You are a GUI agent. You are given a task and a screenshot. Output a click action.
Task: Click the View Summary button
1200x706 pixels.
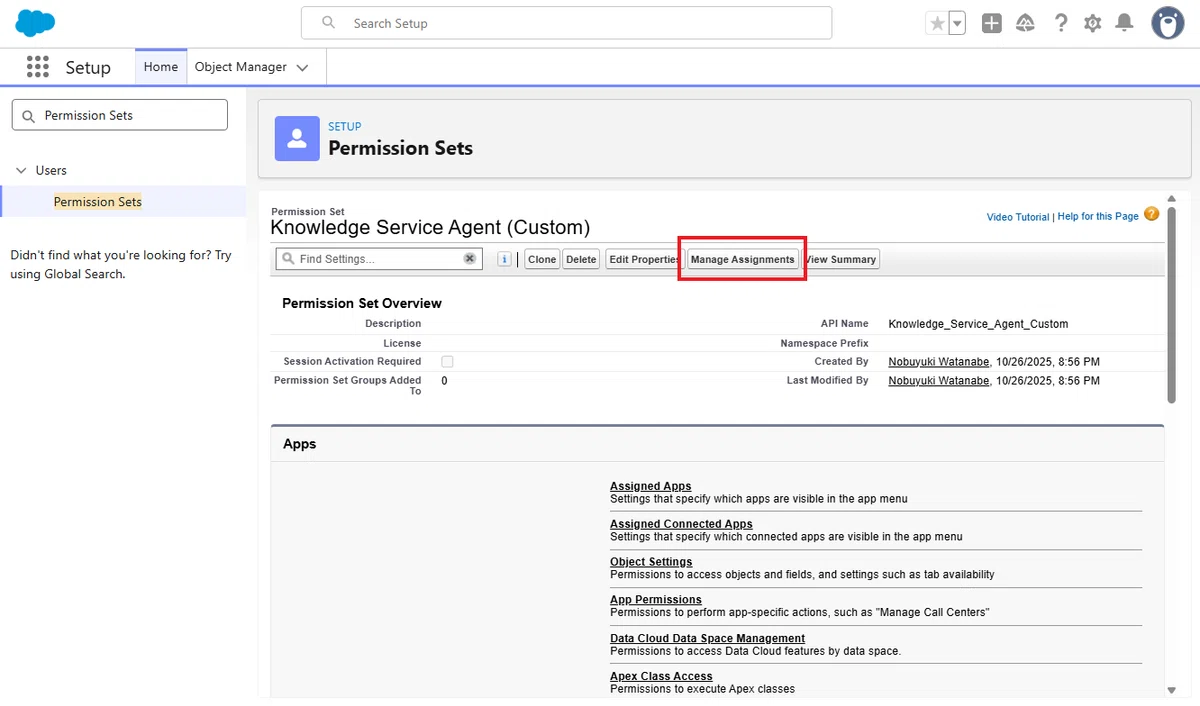(841, 259)
